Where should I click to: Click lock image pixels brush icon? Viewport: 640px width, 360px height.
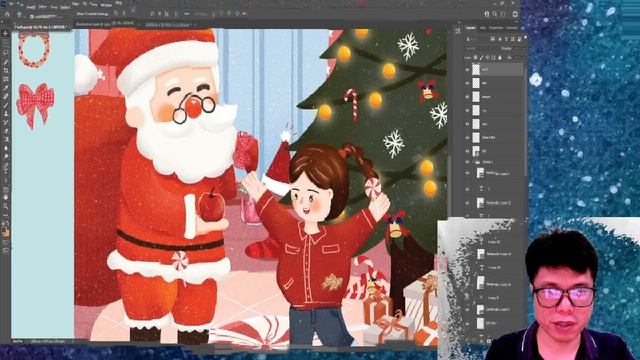(481, 58)
